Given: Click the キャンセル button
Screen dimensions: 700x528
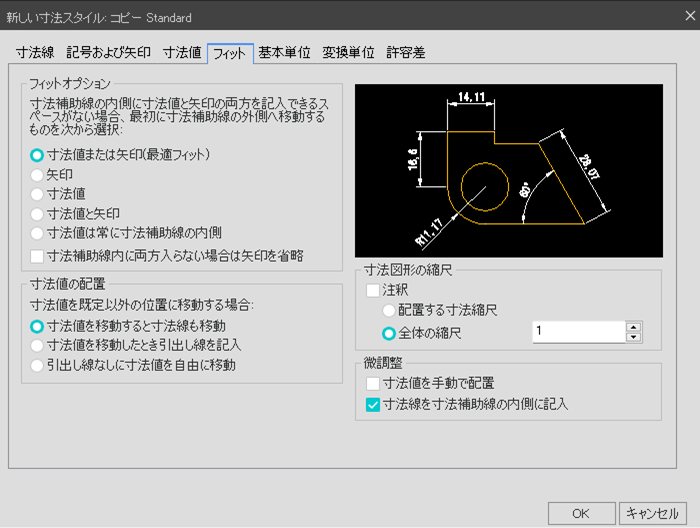Looking at the screenshot, I should [652, 514].
